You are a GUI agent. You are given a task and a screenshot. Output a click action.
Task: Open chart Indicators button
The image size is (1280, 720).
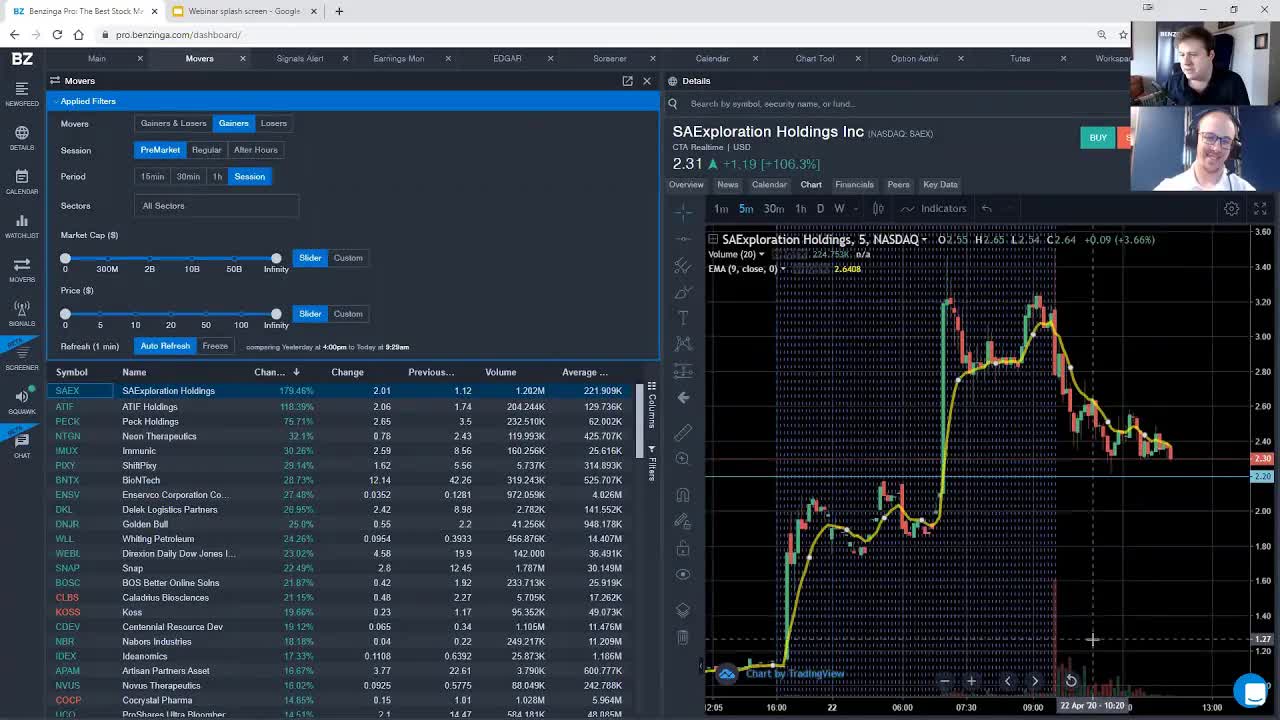coord(934,208)
